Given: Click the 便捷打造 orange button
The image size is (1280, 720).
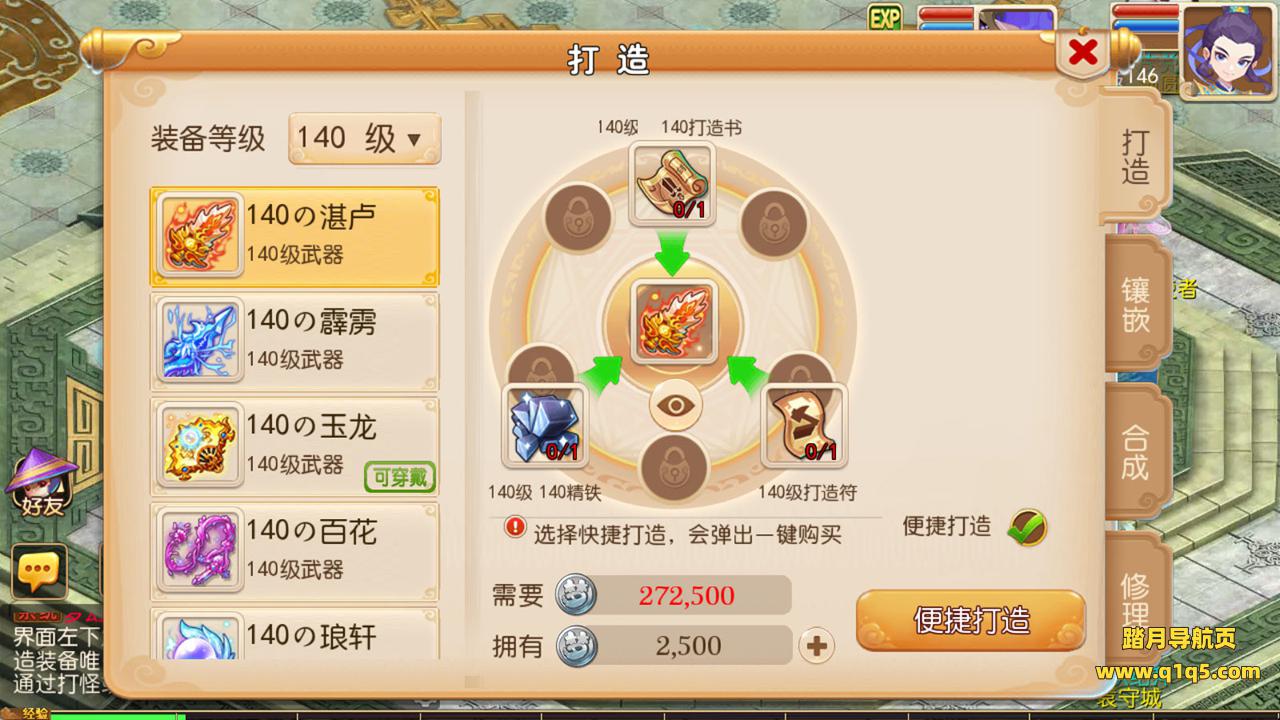Looking at the screenshot, I should coord(971,620).
